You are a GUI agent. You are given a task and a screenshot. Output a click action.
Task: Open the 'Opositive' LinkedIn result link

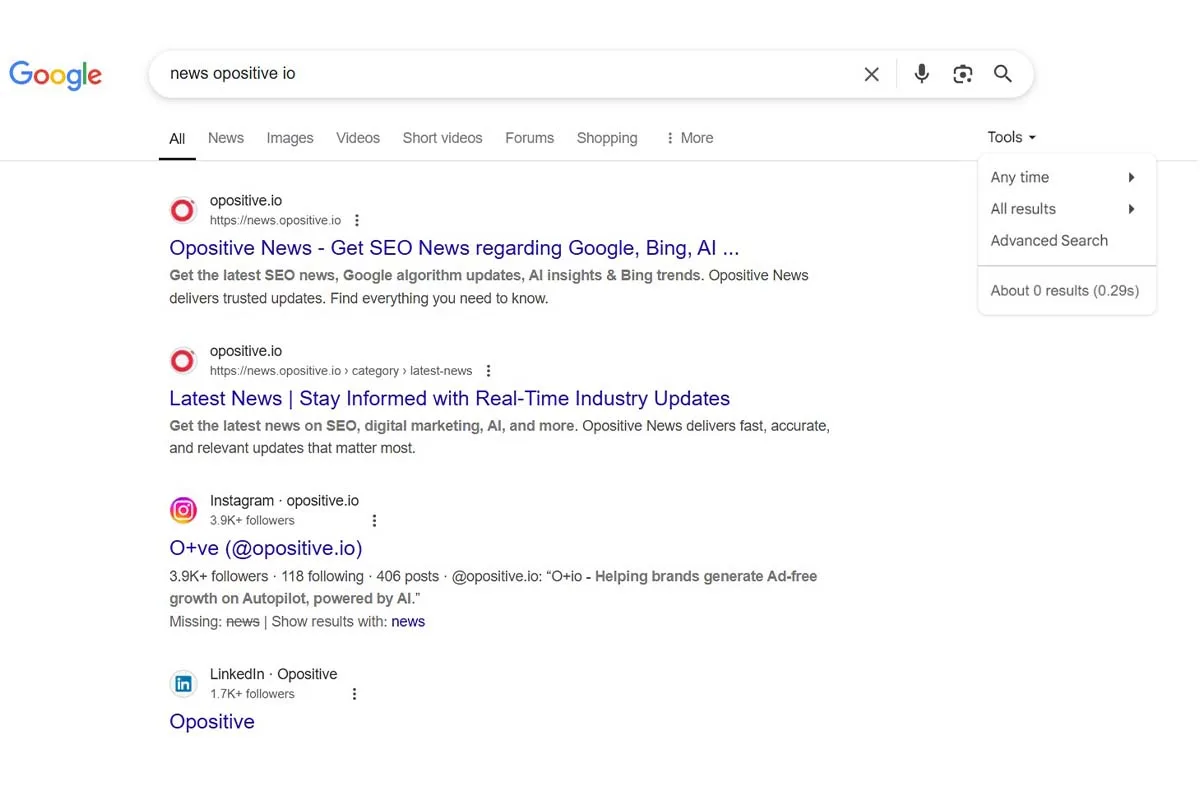click(212, 722)
